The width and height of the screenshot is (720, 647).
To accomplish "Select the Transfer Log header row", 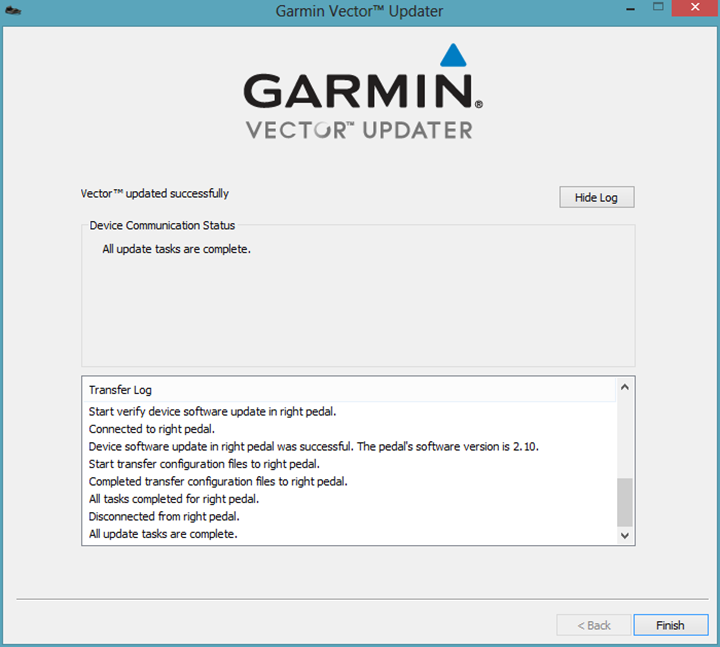I will (x=350, y=390).
